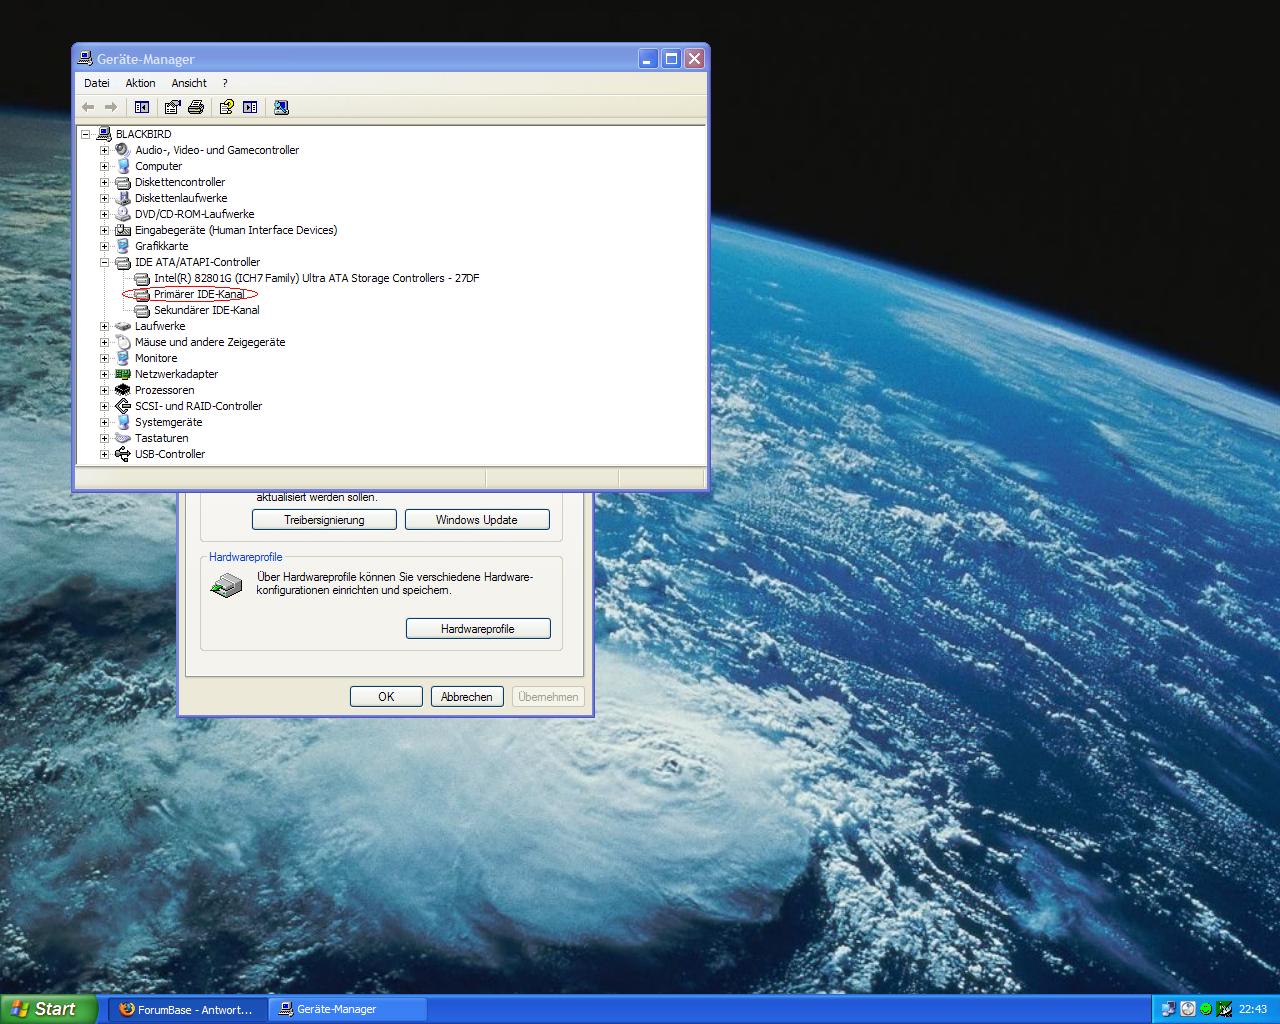Viewport: 1280px width, 1024px height.
Task: Open the ? help menu
Action: coord(225,83)
